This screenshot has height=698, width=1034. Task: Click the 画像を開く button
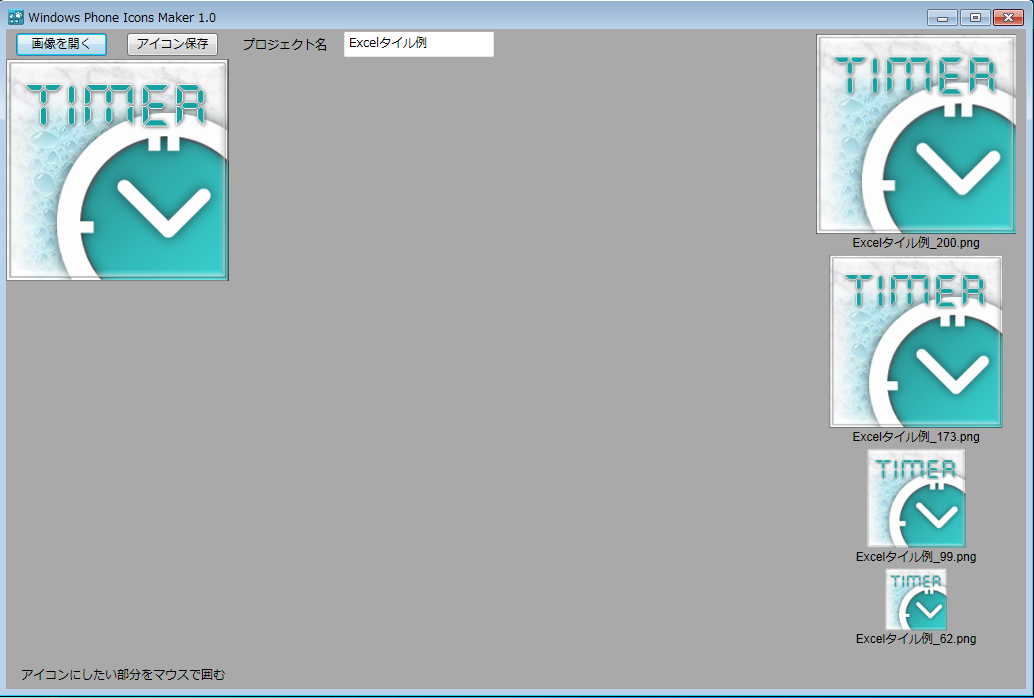(61, 44)
